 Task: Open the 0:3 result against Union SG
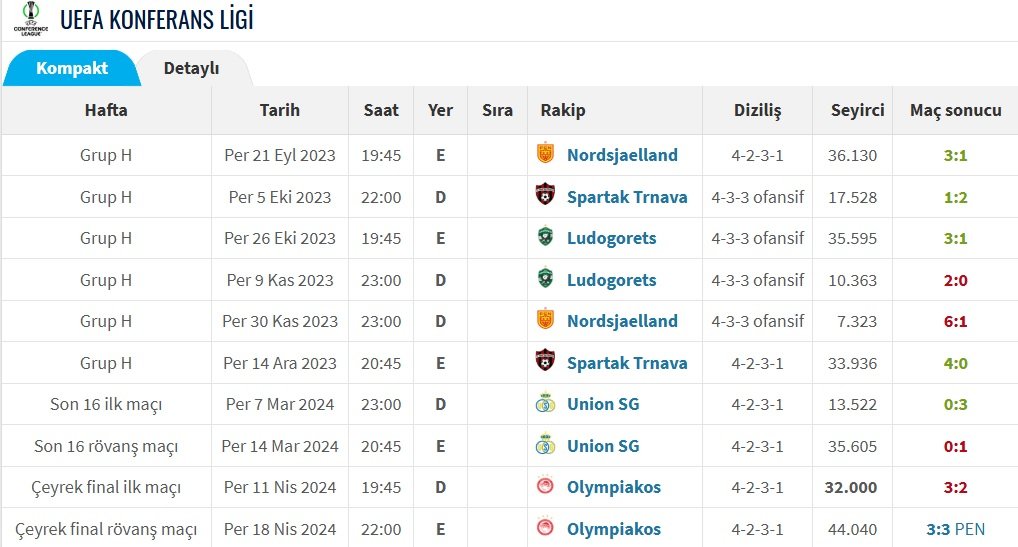click(x=955, y=404)
